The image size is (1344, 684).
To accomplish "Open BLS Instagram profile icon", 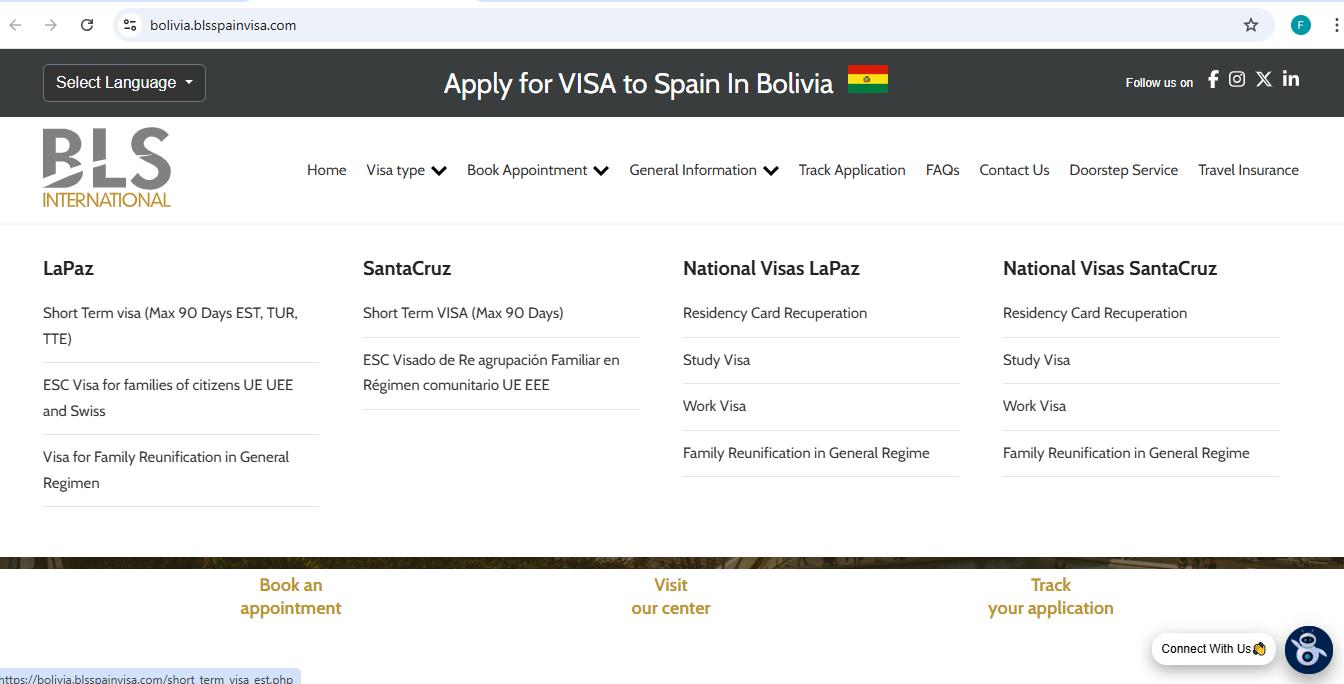I will click(x=1237, y=80).
